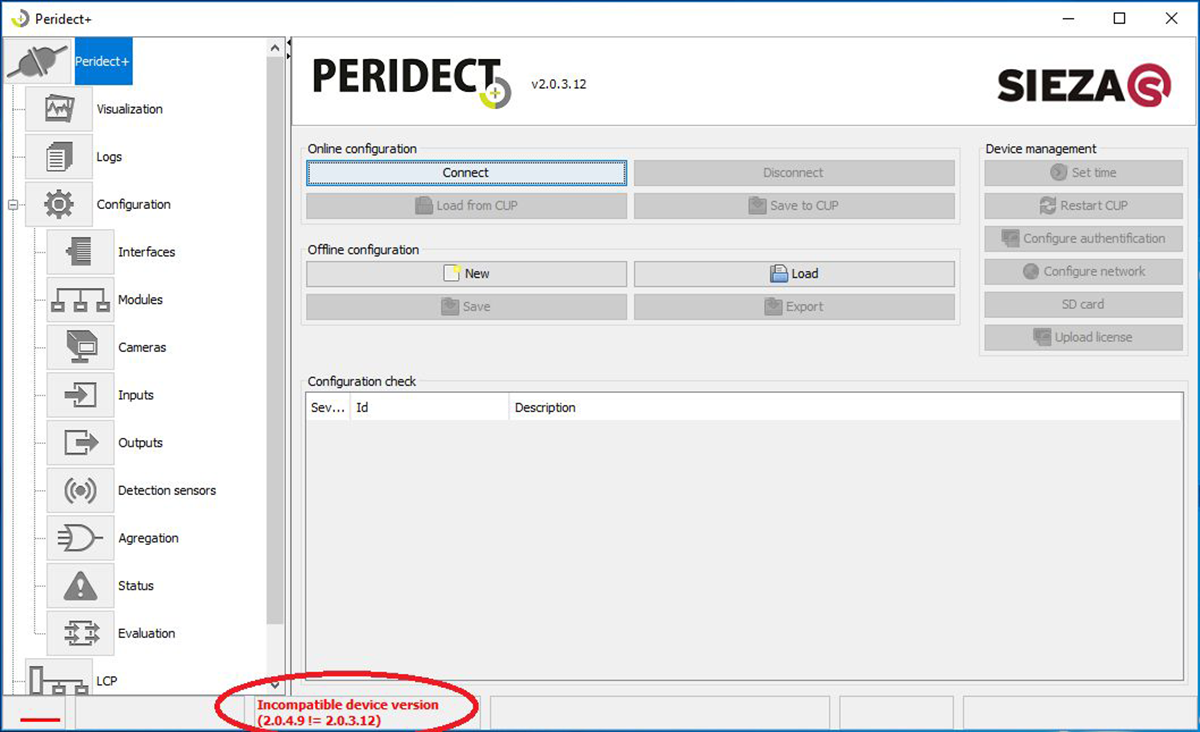Open the Modules network icon
Screen dimensions: 1200x732
[x=80, y=300]
